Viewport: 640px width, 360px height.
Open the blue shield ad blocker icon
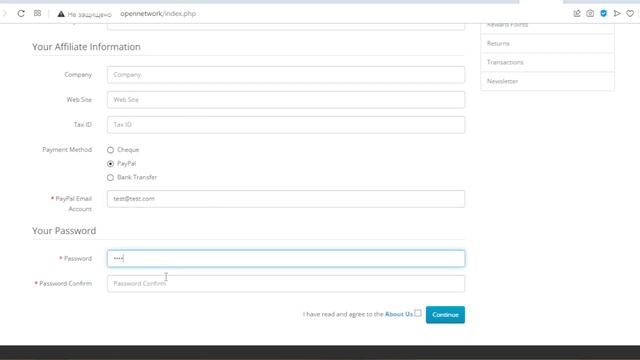(x=604, y=13)
